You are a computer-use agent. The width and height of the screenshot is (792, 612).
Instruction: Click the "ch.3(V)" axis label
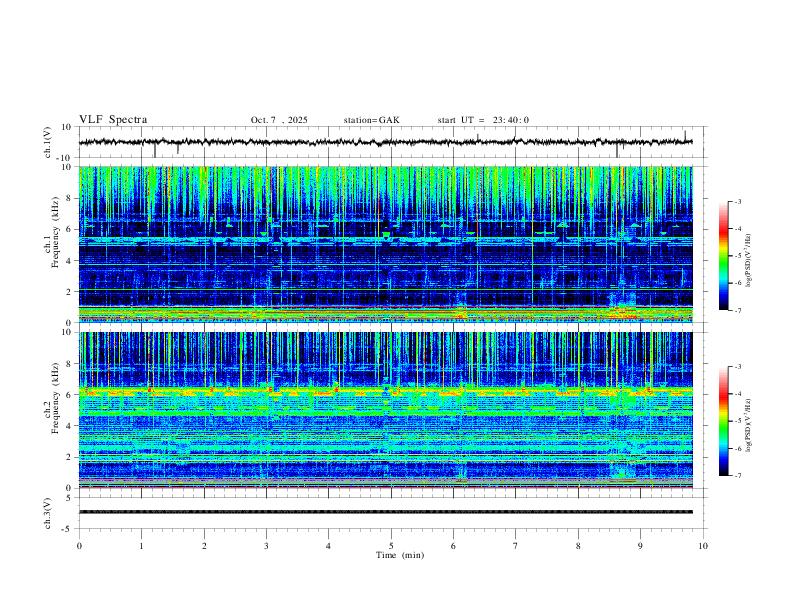pos(48,513)
